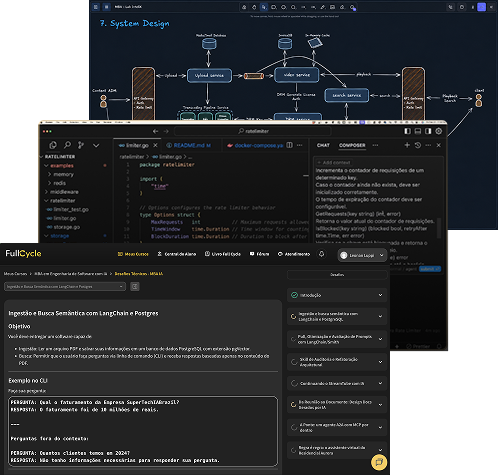Screen dimensions: 498x475
Task: Open Livro Full Cycle in navigation
Action: [x=223, y=254]
